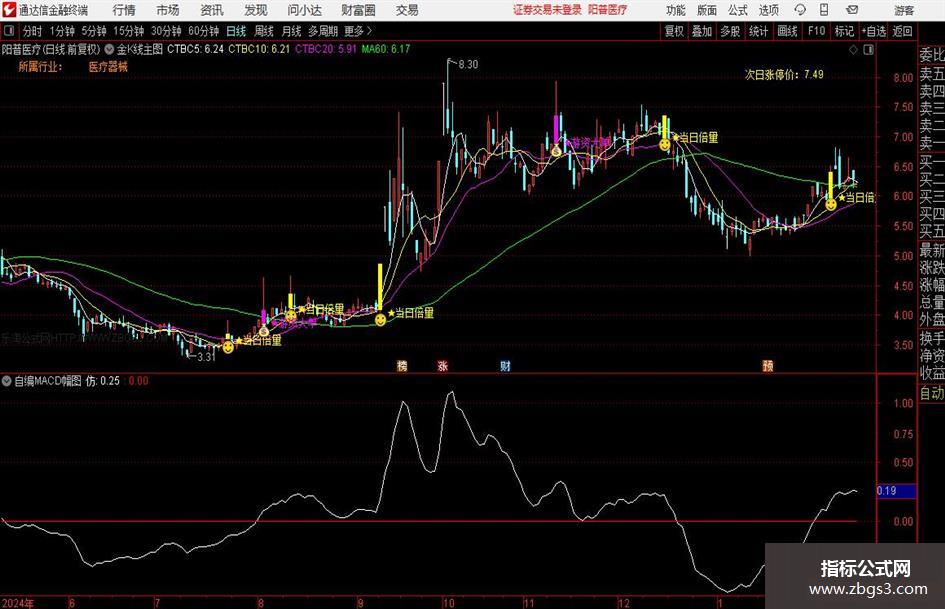Open the main chart indicator dropdown circle icon
Viewport: 945px width, 609px height.
coord(109,49)
